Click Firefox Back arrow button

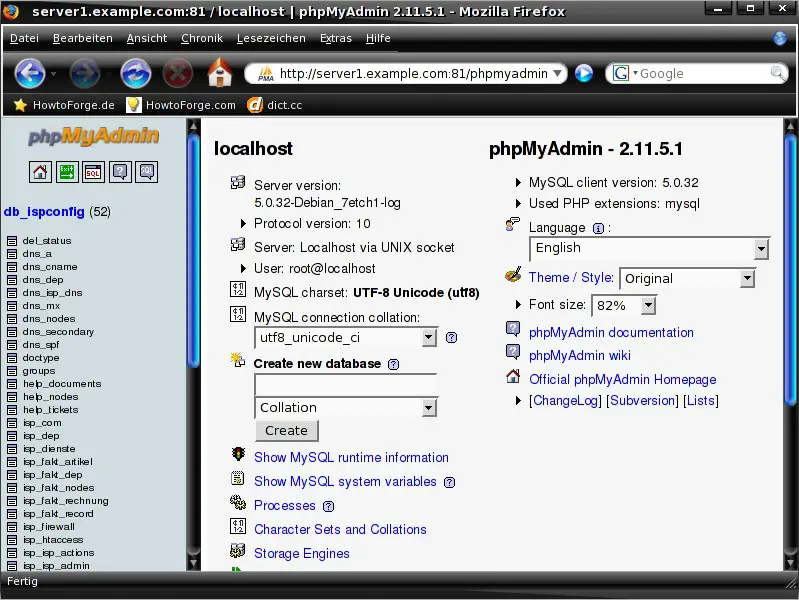coord(30,73)
